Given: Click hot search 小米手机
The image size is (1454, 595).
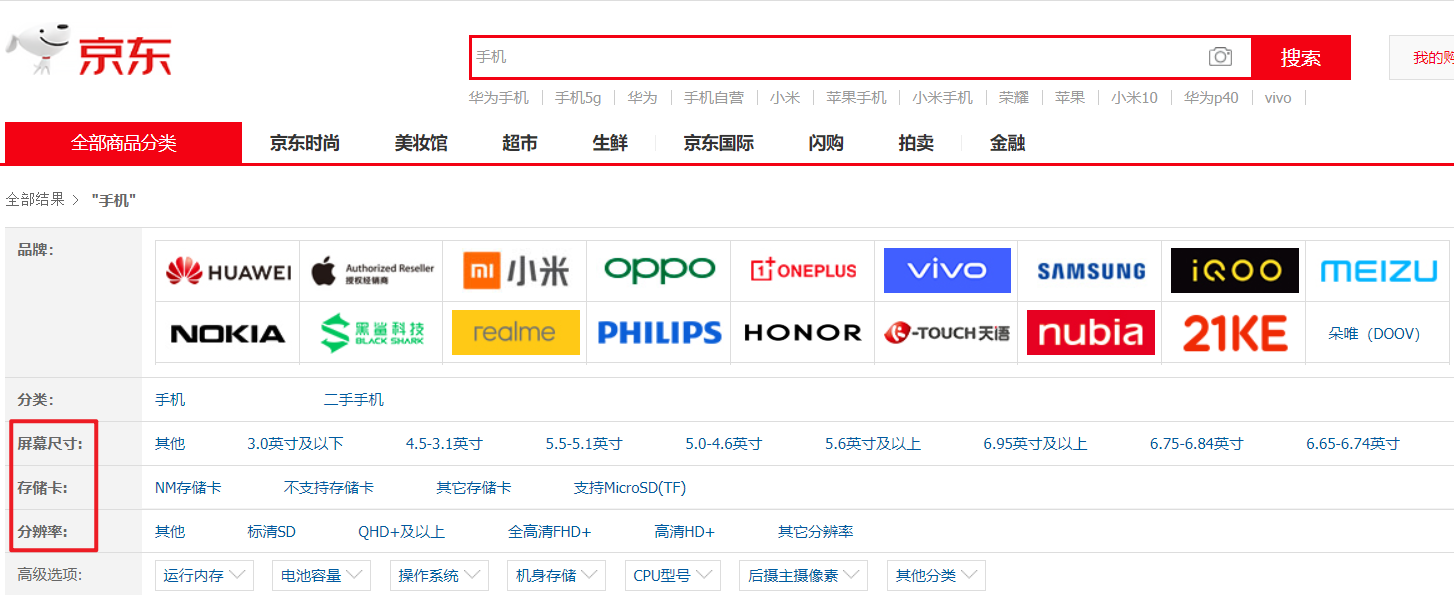Looking at the screenshot, I should point(942,97).
